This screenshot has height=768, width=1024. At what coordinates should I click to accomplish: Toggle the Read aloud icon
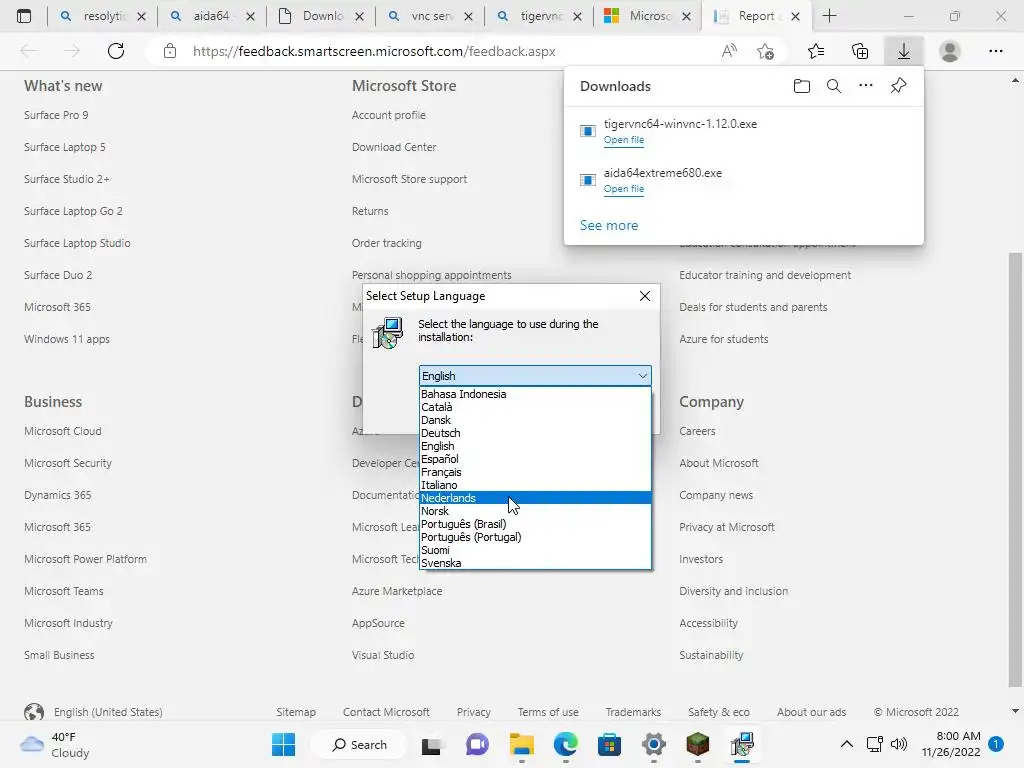point(729,51)
